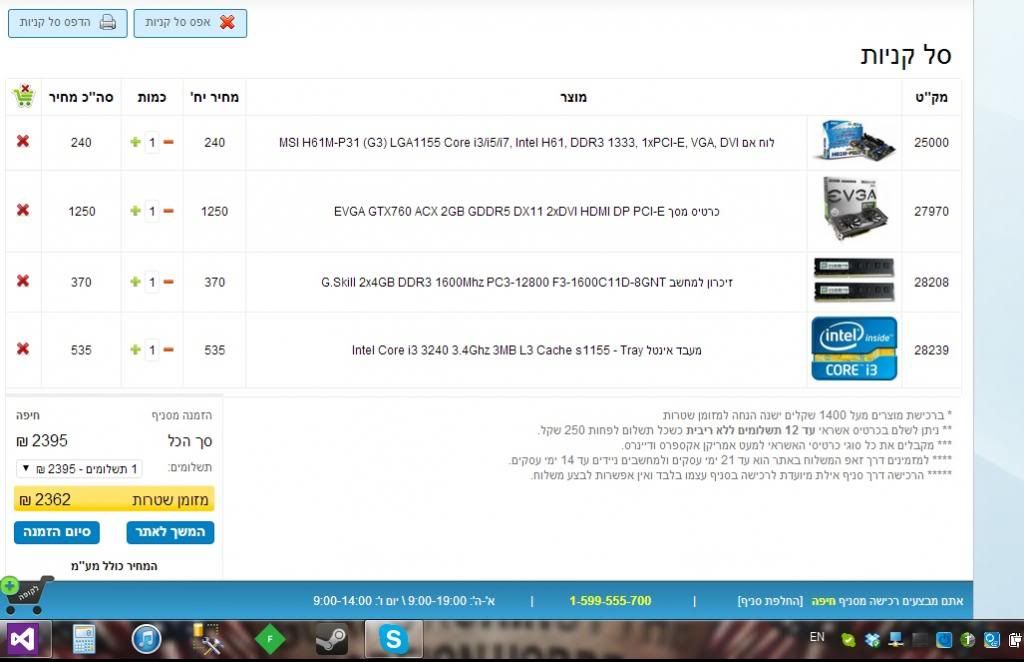
Task: Reduce Intel Core i3 quantity with minus
Action: pyautogui.click(x=168, y=350)
